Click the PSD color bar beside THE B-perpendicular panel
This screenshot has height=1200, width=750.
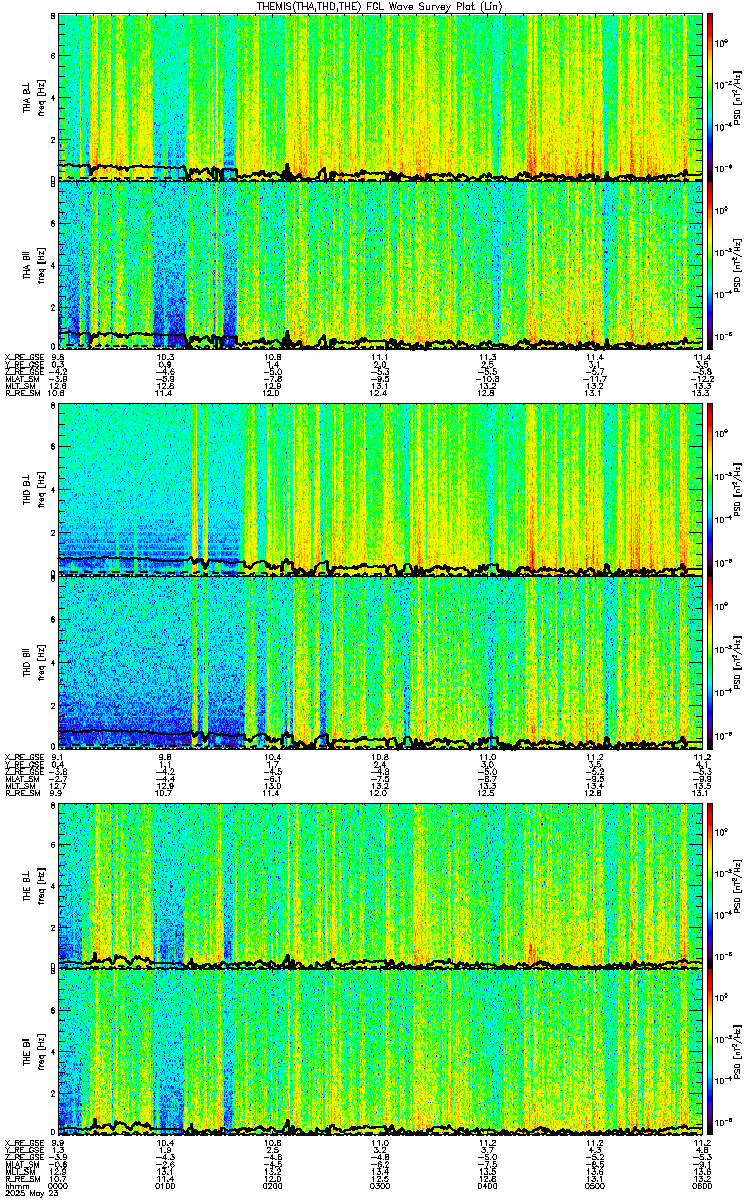point(710,885)
